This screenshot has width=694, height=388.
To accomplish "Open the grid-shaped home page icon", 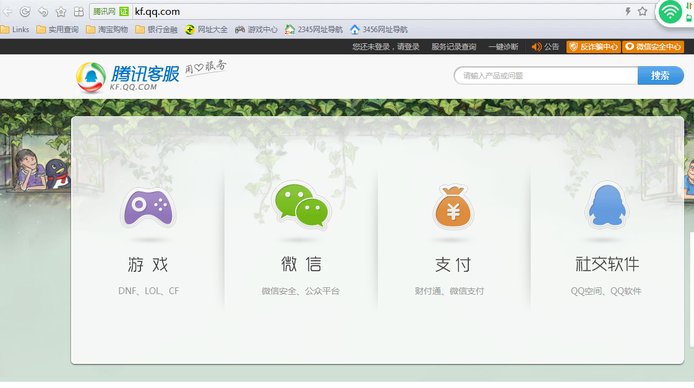I will click(x=79, y=12).
